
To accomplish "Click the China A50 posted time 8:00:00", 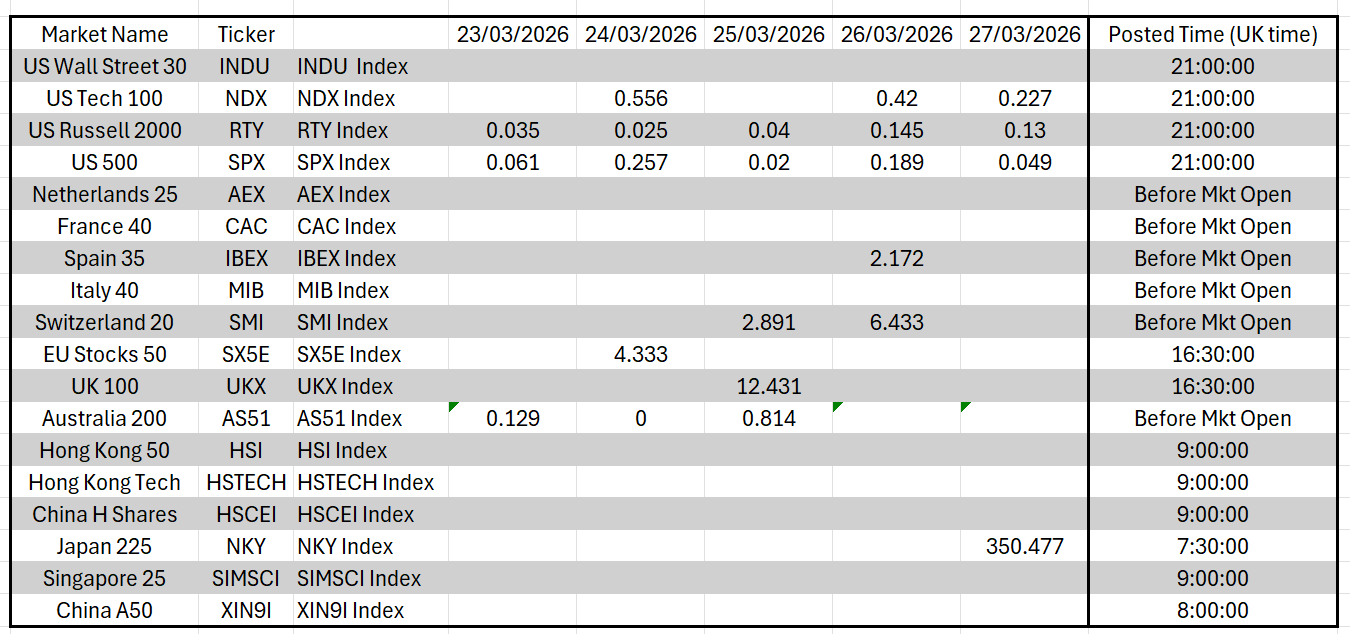I will [1212, 610].
